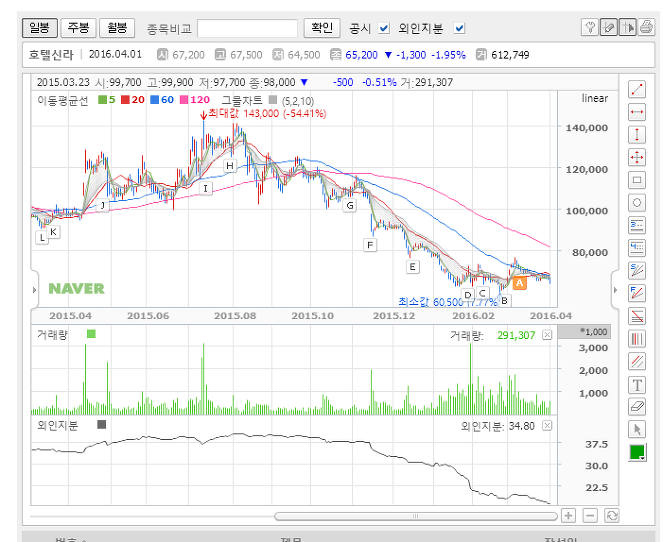Click the 외인지분 legend square
This screenshot has width=663, height=542.
pyautogui.click(x=101, y=424)
